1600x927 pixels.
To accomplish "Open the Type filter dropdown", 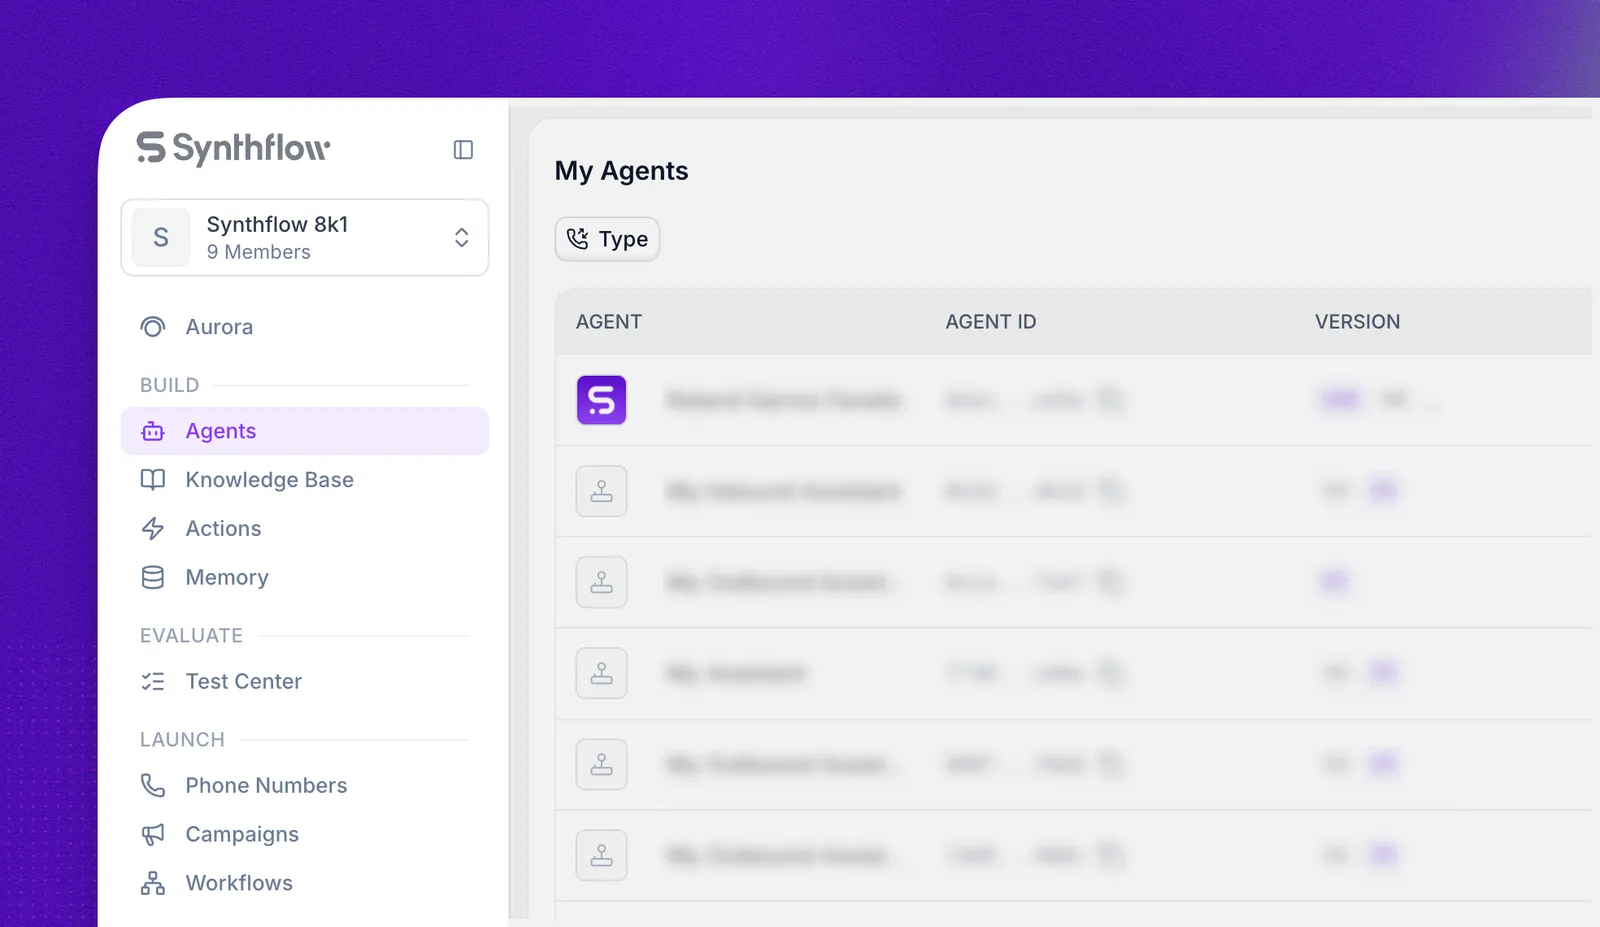I will pyautogui.click(x=607, y=239).
